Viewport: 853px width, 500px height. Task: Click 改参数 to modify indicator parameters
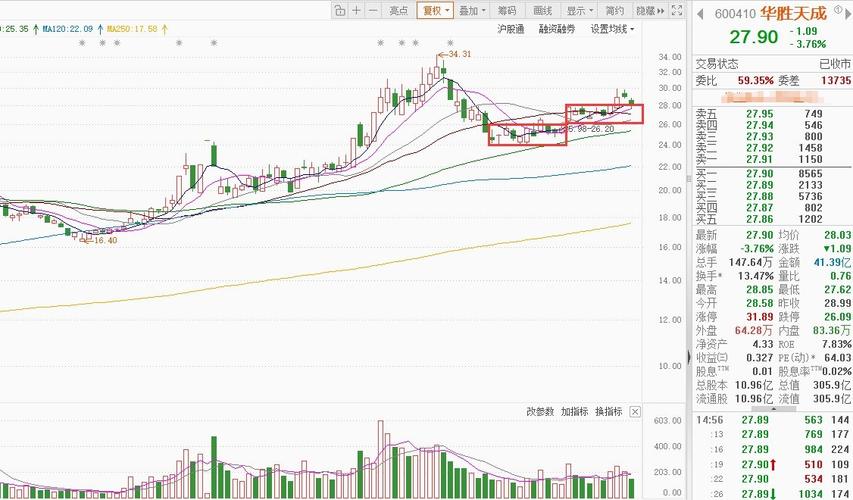pyautogui.click(x=540, y=411)
